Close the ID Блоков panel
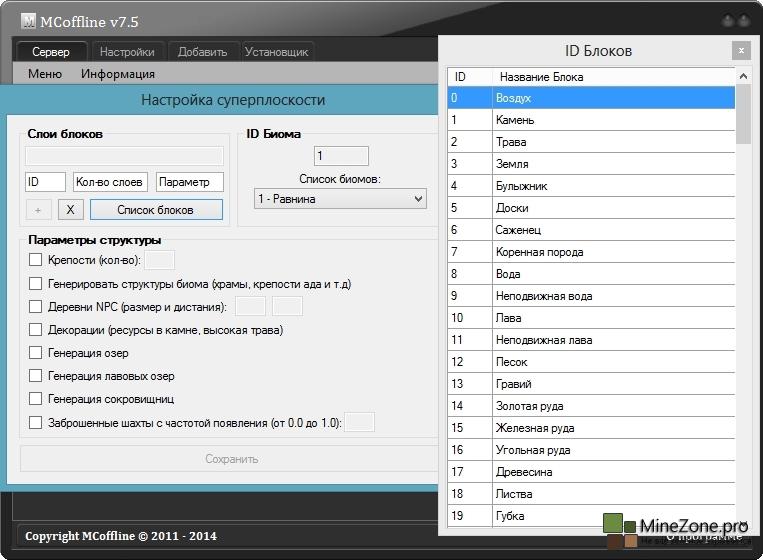Viewport: 763px width, 560px height. click(740, 50)
